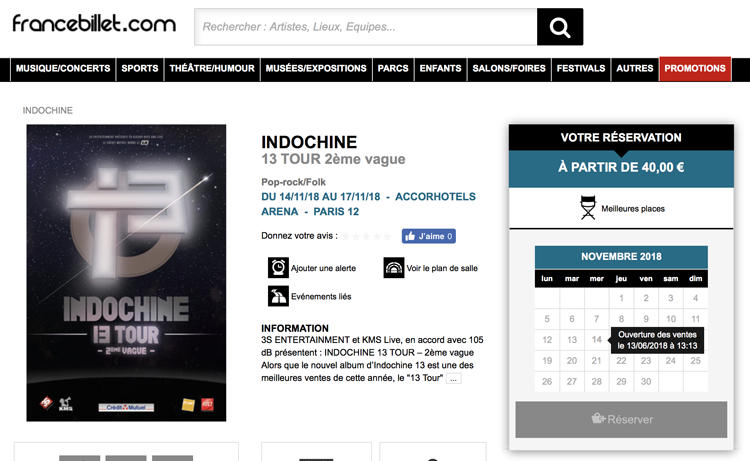750x461 pixels.
Task: Expand the information text with the ellipsis
Action: (453, 379)
